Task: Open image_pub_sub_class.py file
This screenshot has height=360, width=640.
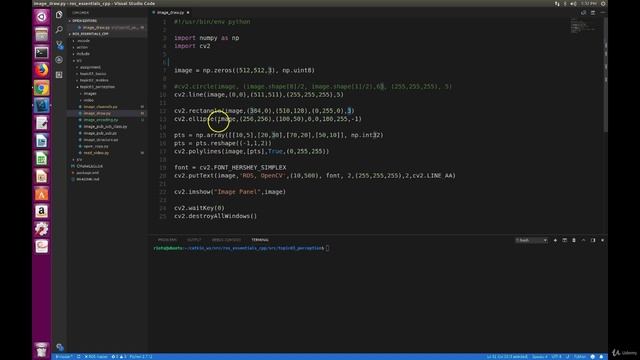Action: (105, 127)
